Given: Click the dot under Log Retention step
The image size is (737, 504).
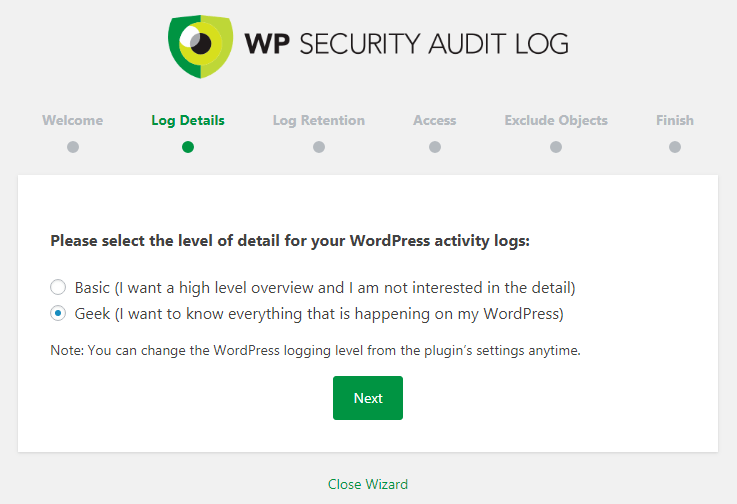Looking at the screenshot, I should coord(319,147).
